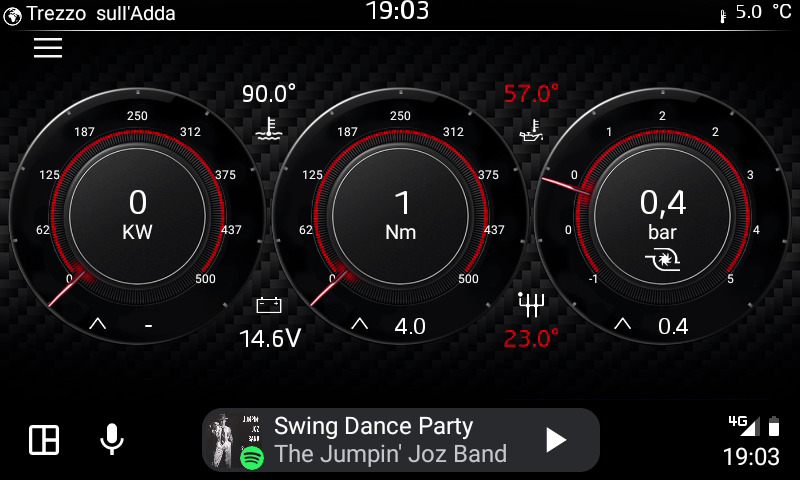Tap the 14.6V battery reading
800x480 pixels.
point(270,338)
